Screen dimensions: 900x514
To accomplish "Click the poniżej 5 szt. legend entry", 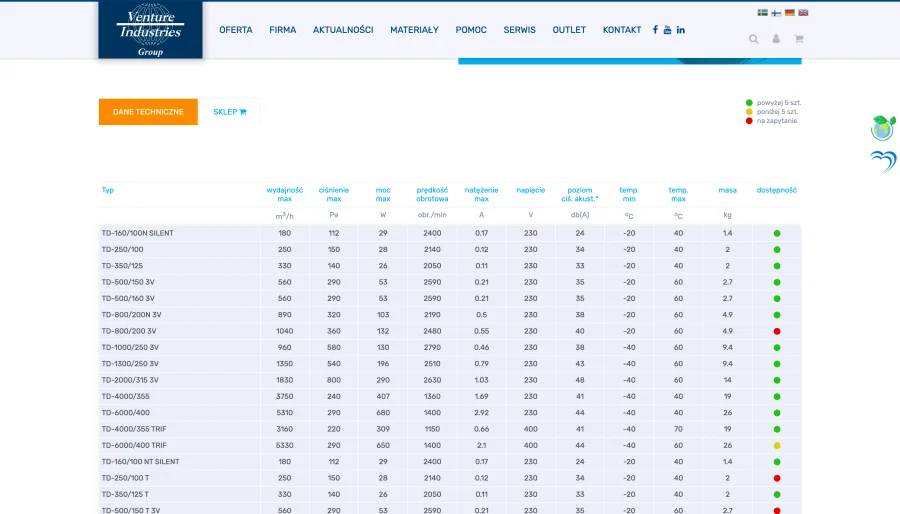I will (772, 112).
